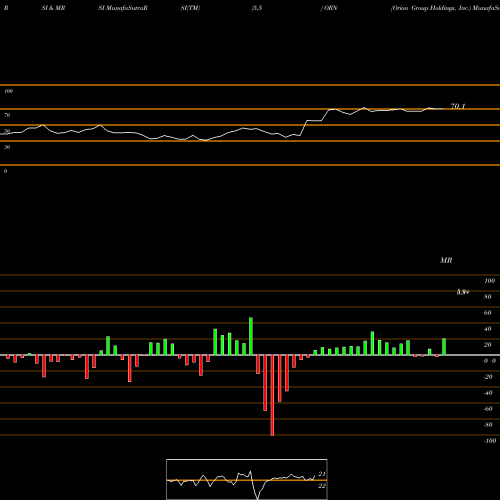Viewport: 500px width, 500px height.
Task: Click the MR axis label -60
Action: (488, 409)
